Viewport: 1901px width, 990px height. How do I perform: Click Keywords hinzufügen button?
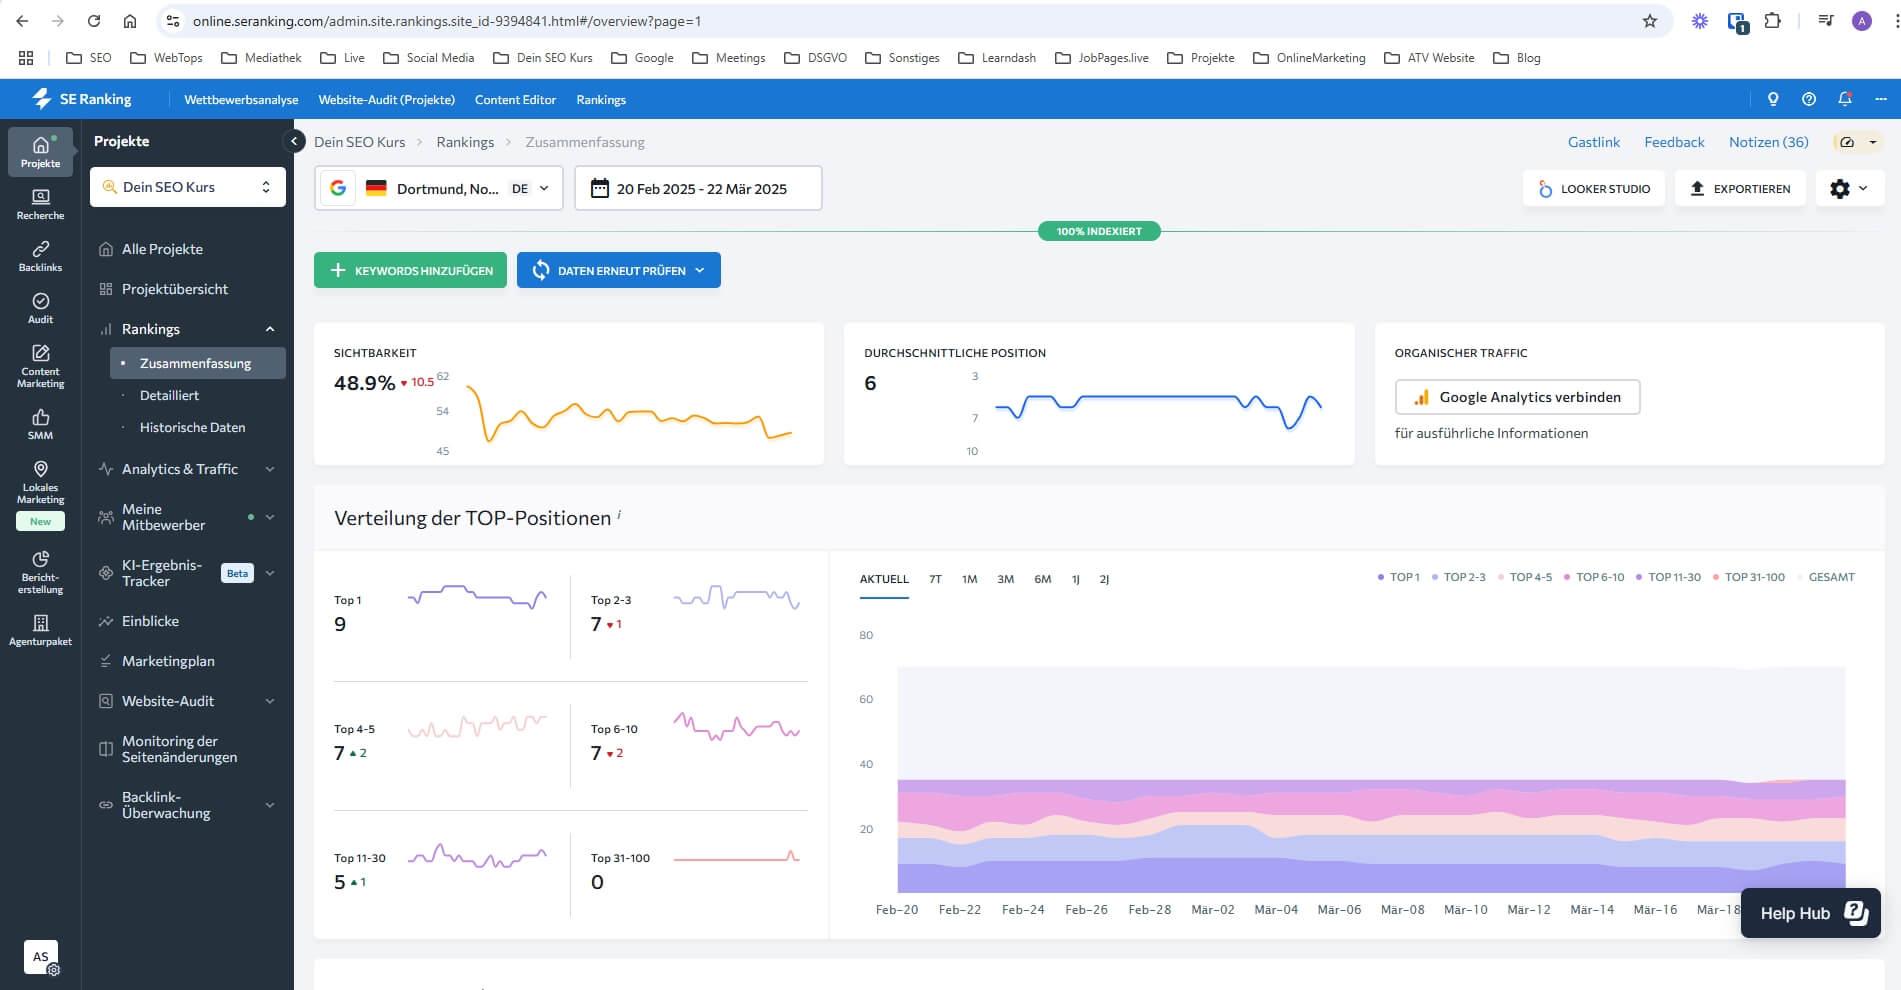(x=410, y=270)
